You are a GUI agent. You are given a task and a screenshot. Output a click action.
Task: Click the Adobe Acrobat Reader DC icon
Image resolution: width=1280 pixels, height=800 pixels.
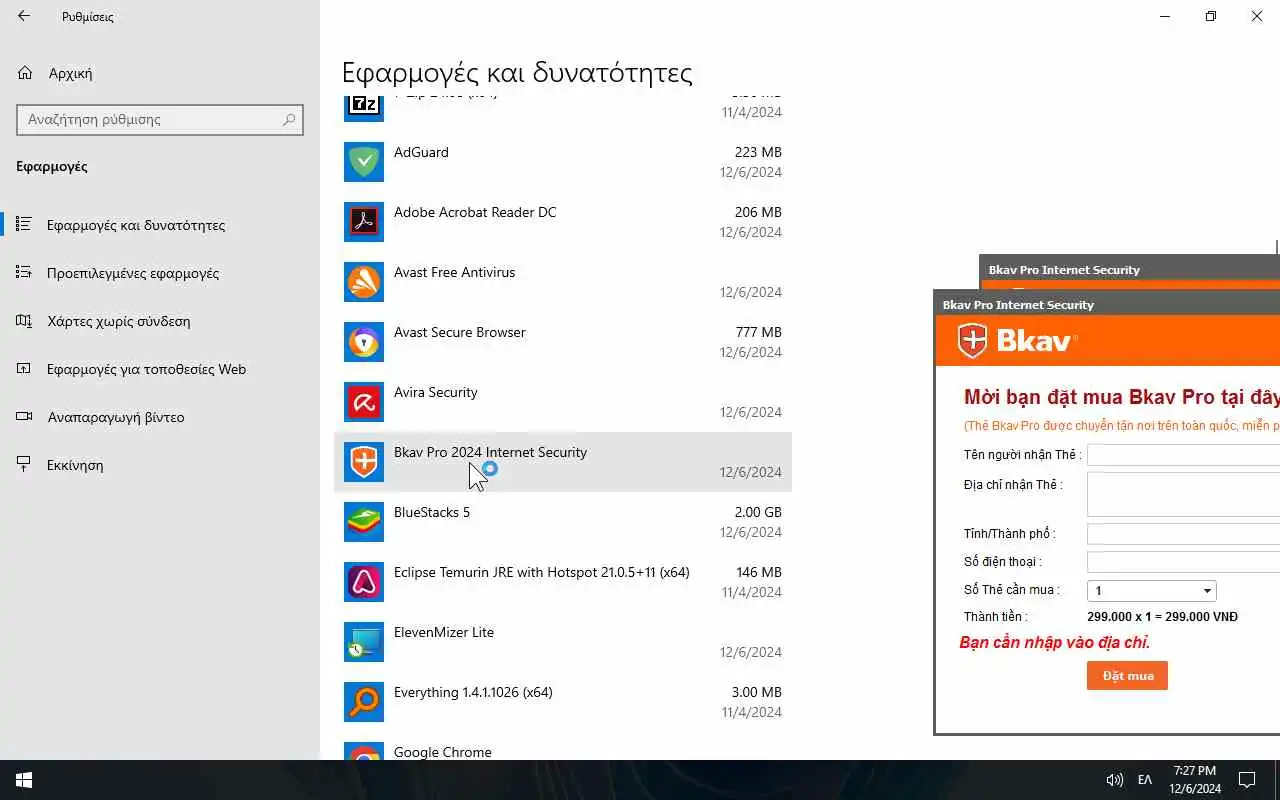[x=363, y=222]
